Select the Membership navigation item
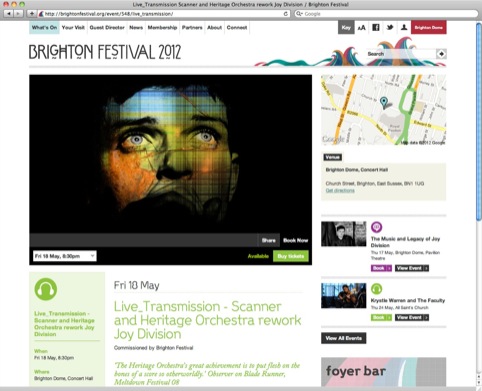 click(162, 28)
